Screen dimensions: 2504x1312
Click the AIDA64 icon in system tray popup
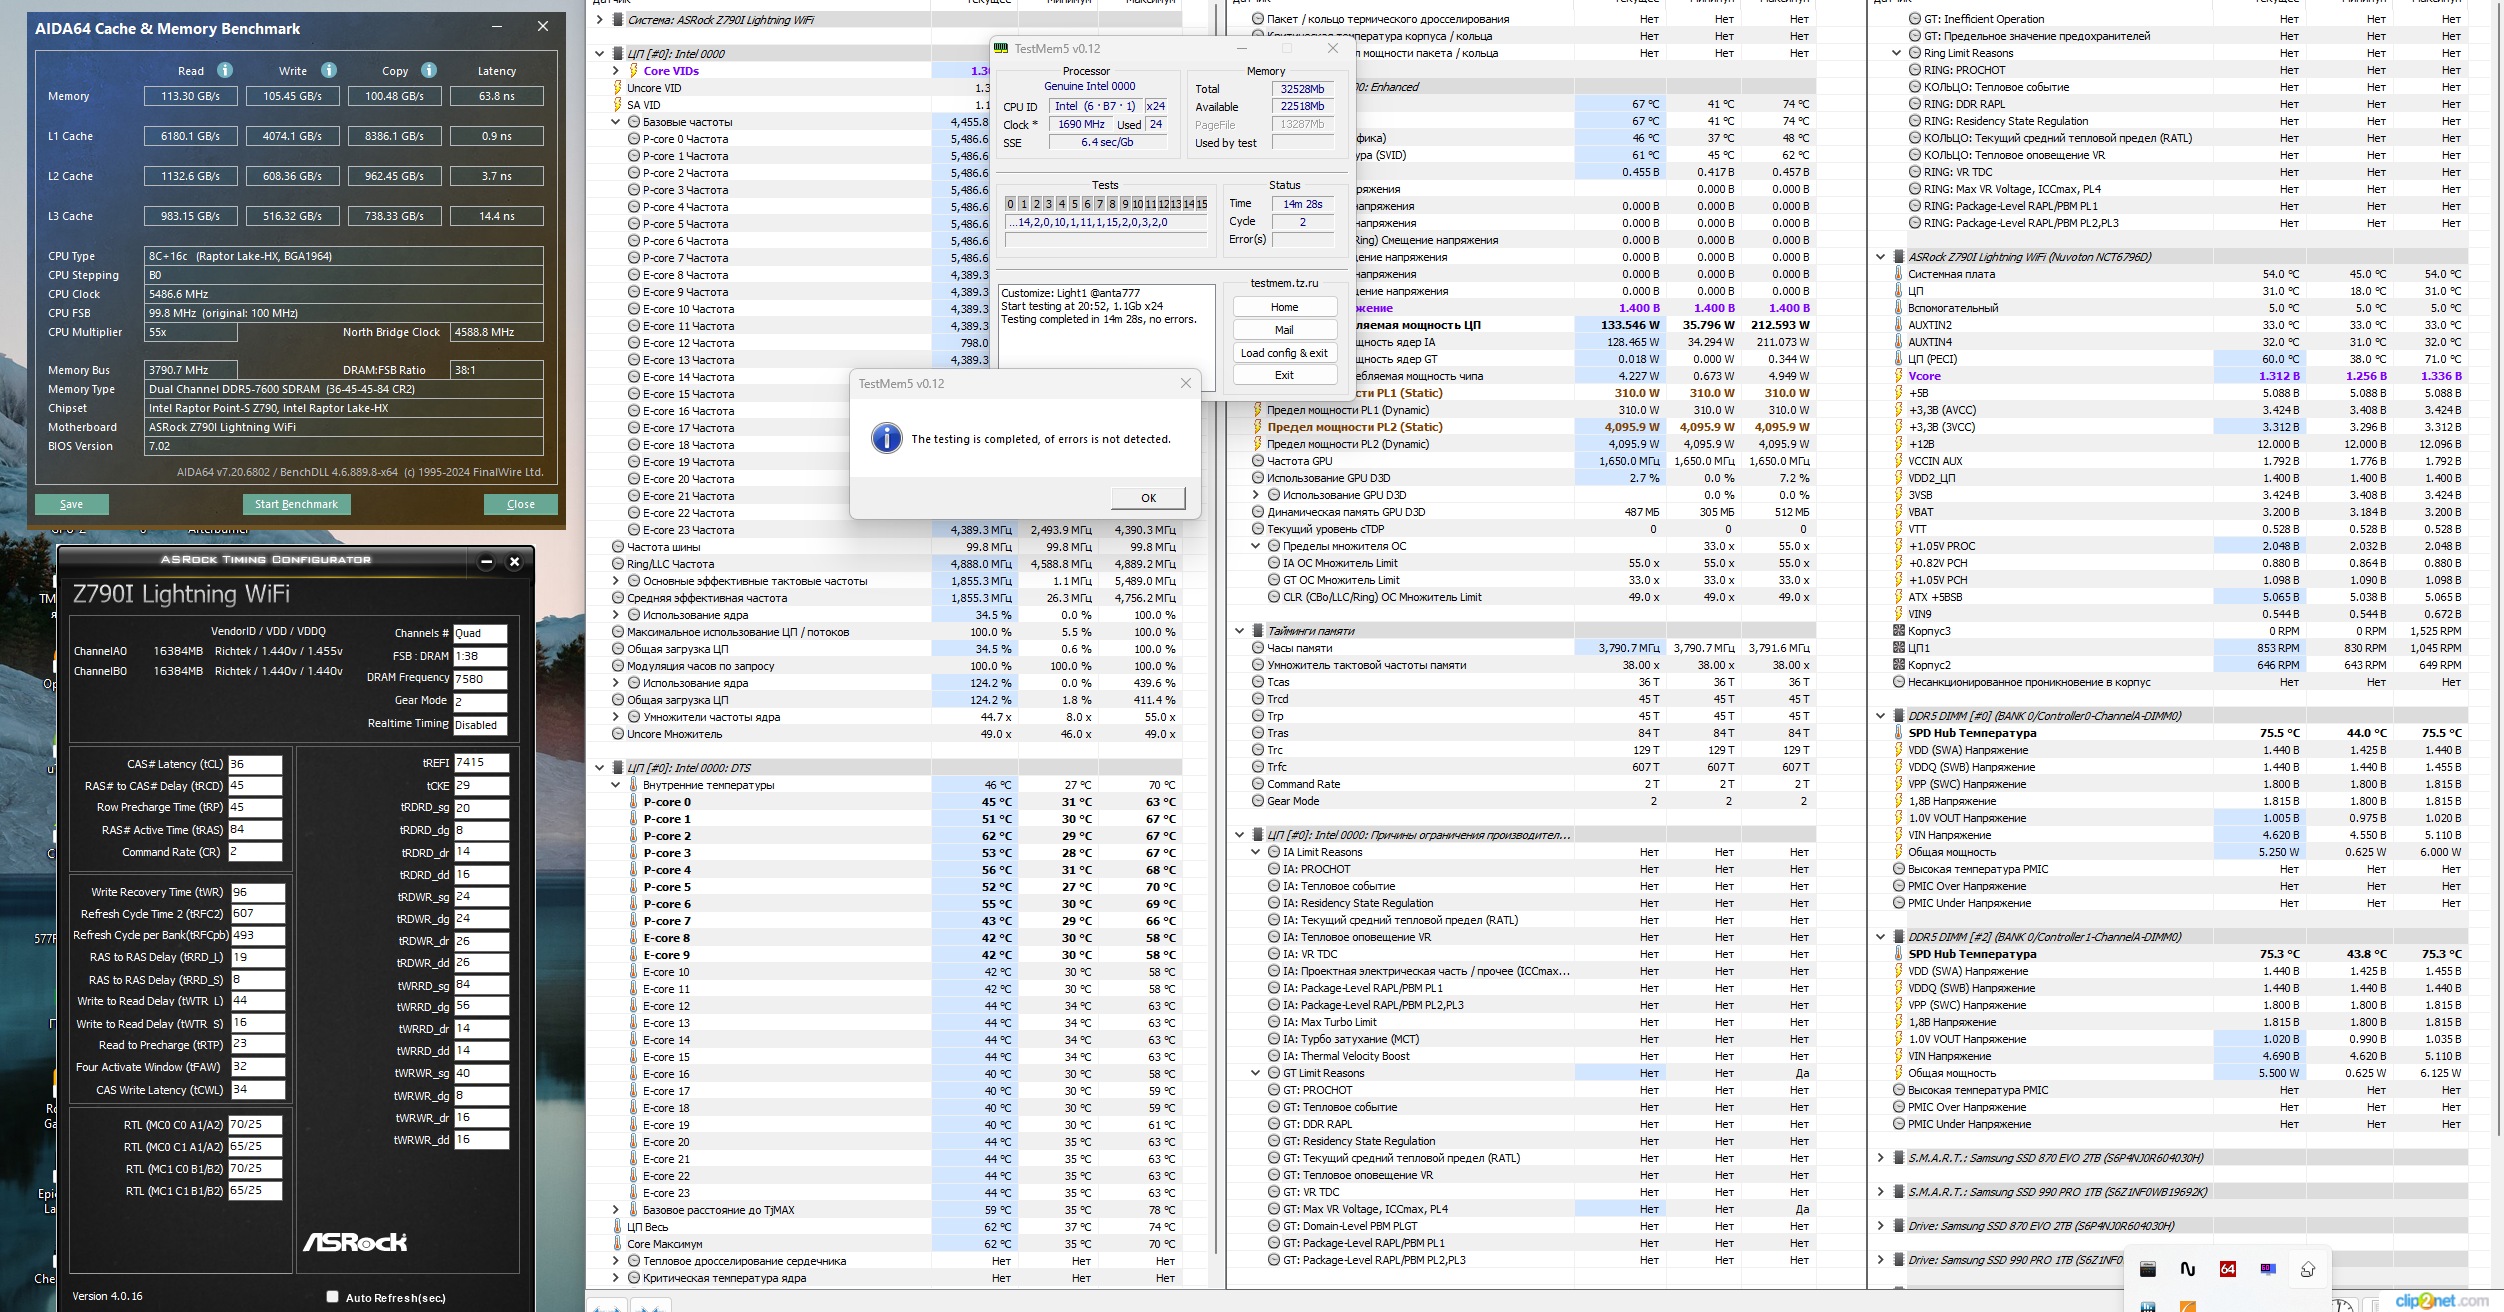(x=2228, y=1269)
